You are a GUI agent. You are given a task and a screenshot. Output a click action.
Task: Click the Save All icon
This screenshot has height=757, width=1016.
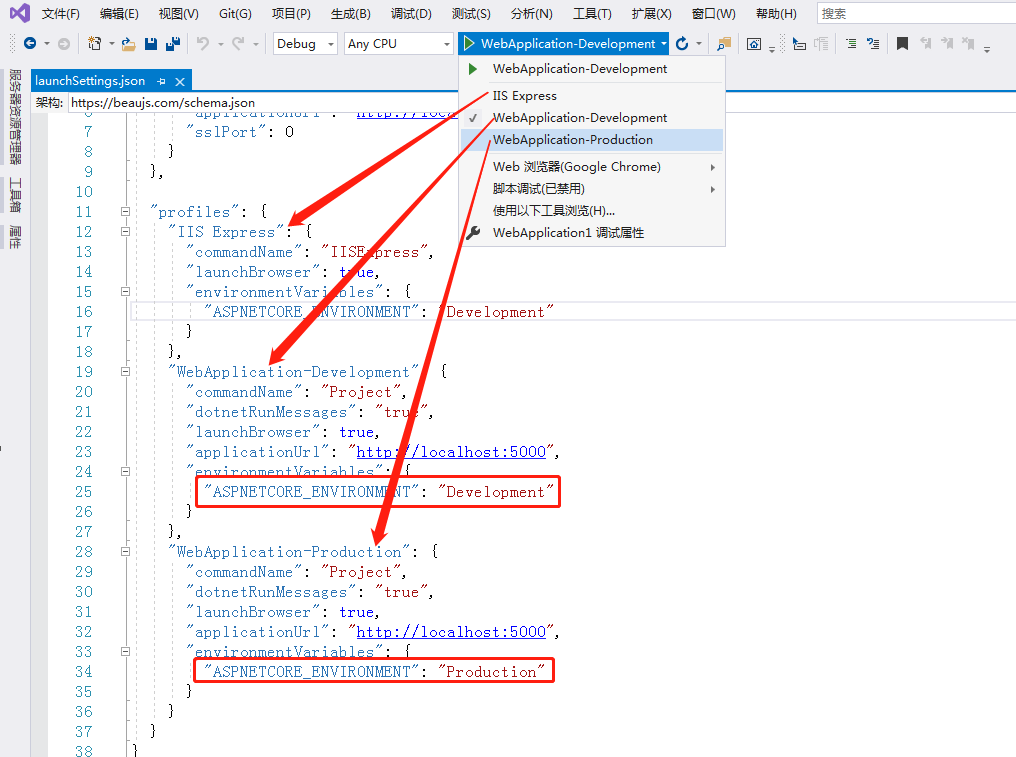pyautogui.click(x=172, y=43)
